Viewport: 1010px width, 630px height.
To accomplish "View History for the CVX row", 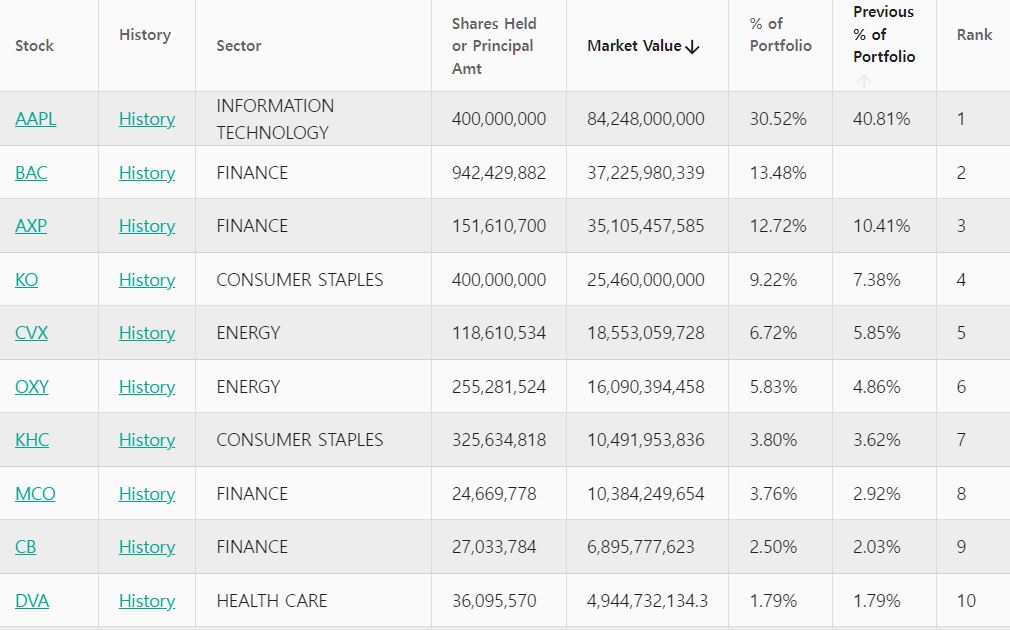I will tap(147, 333).
